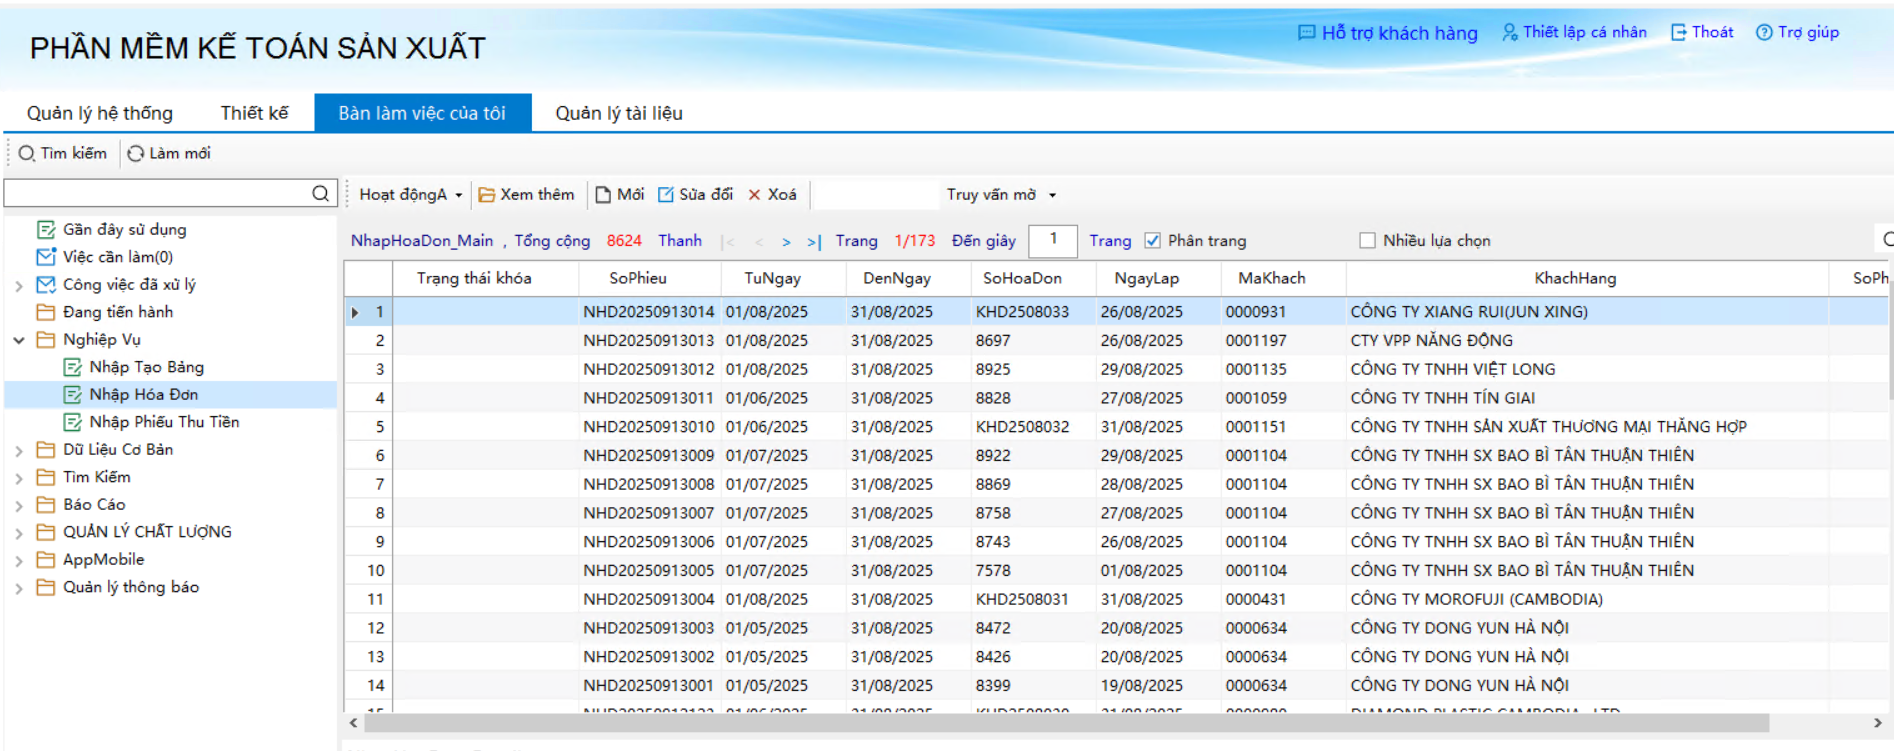Open the Truy vấn mở dropdown

pyautogui.click(x=1000, y=195)
